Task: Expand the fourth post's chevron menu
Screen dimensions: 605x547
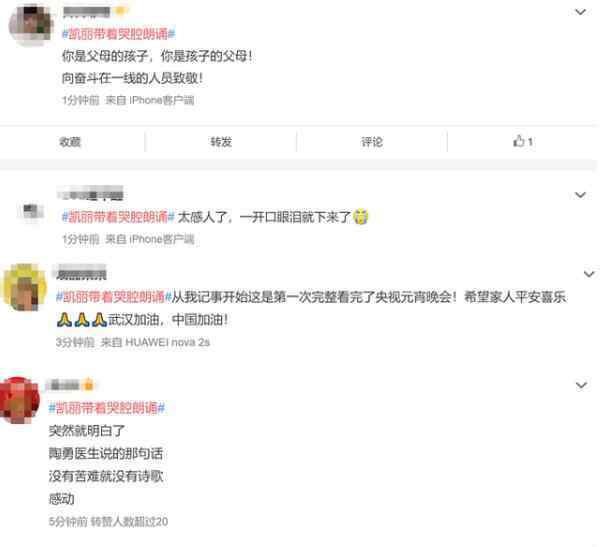Action: [x=581, y=386]
